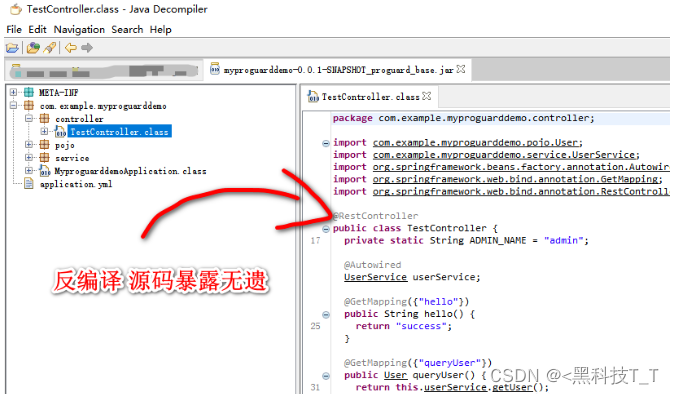The image size is (674, 394).
Task: Click the TestController.class class file icon
Action: [60, 131]
